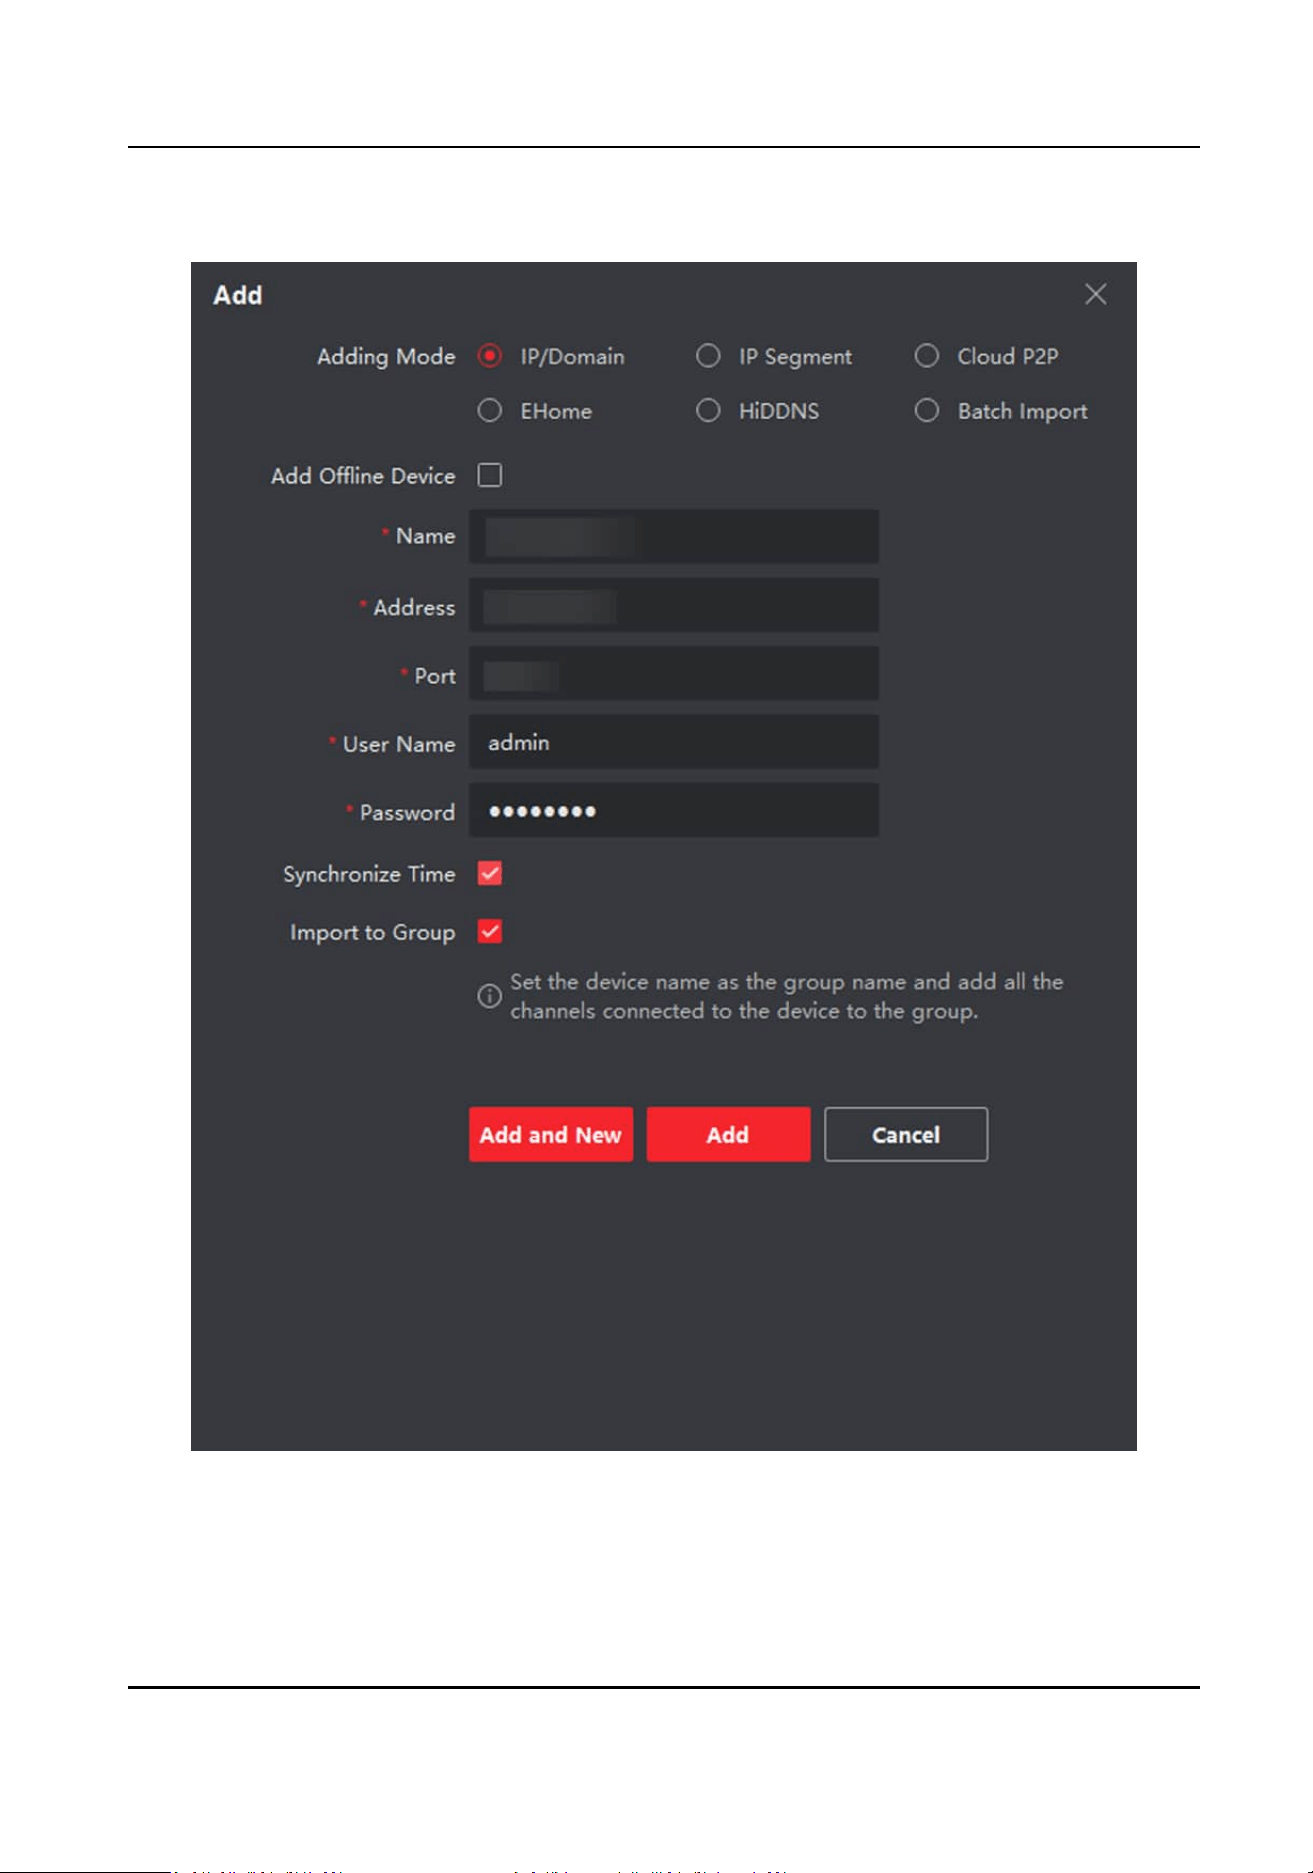Uncheck Synchronize Time checkbox
This screenshot has height=1873, width=1313.
point(490,873)
